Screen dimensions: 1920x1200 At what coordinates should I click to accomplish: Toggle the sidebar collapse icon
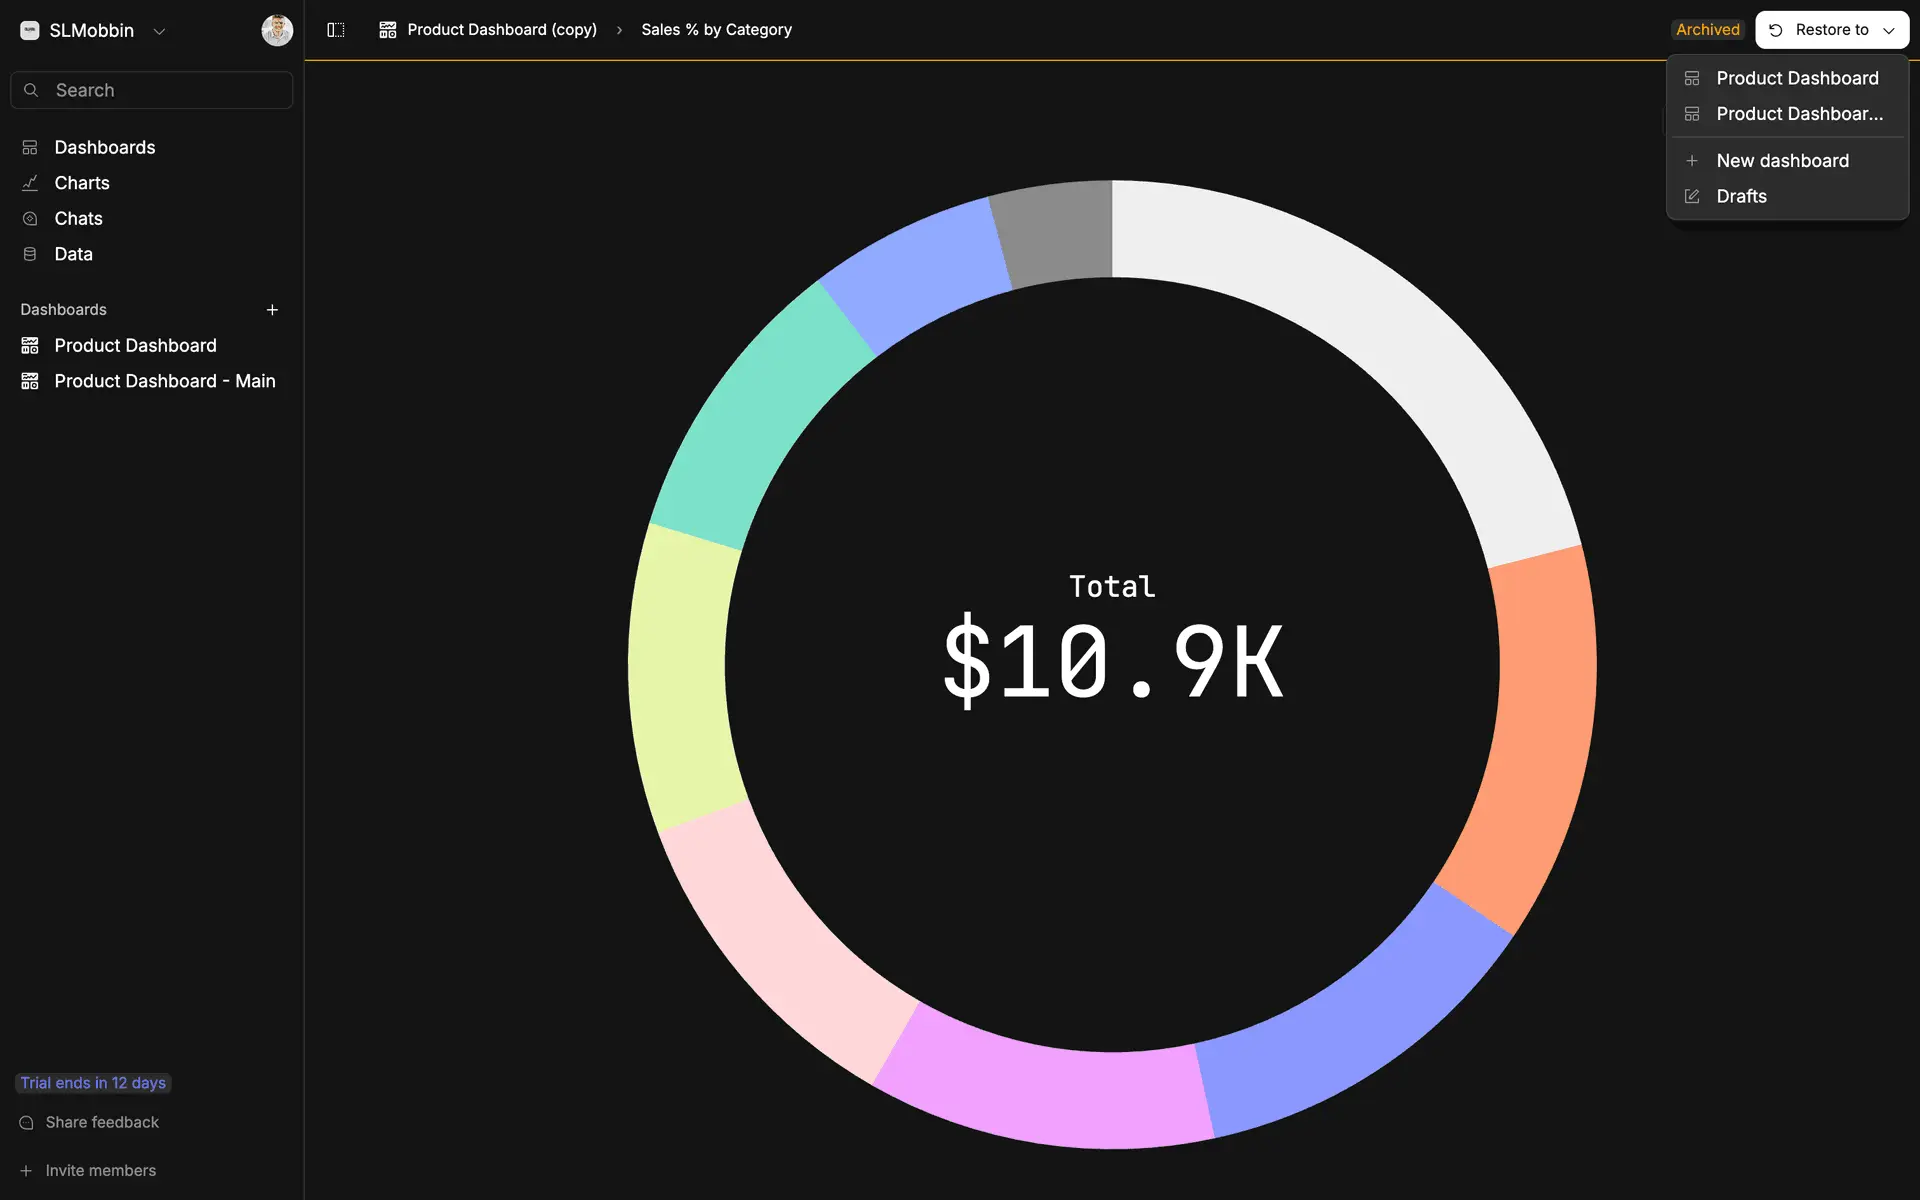click(x=336, y=30)
